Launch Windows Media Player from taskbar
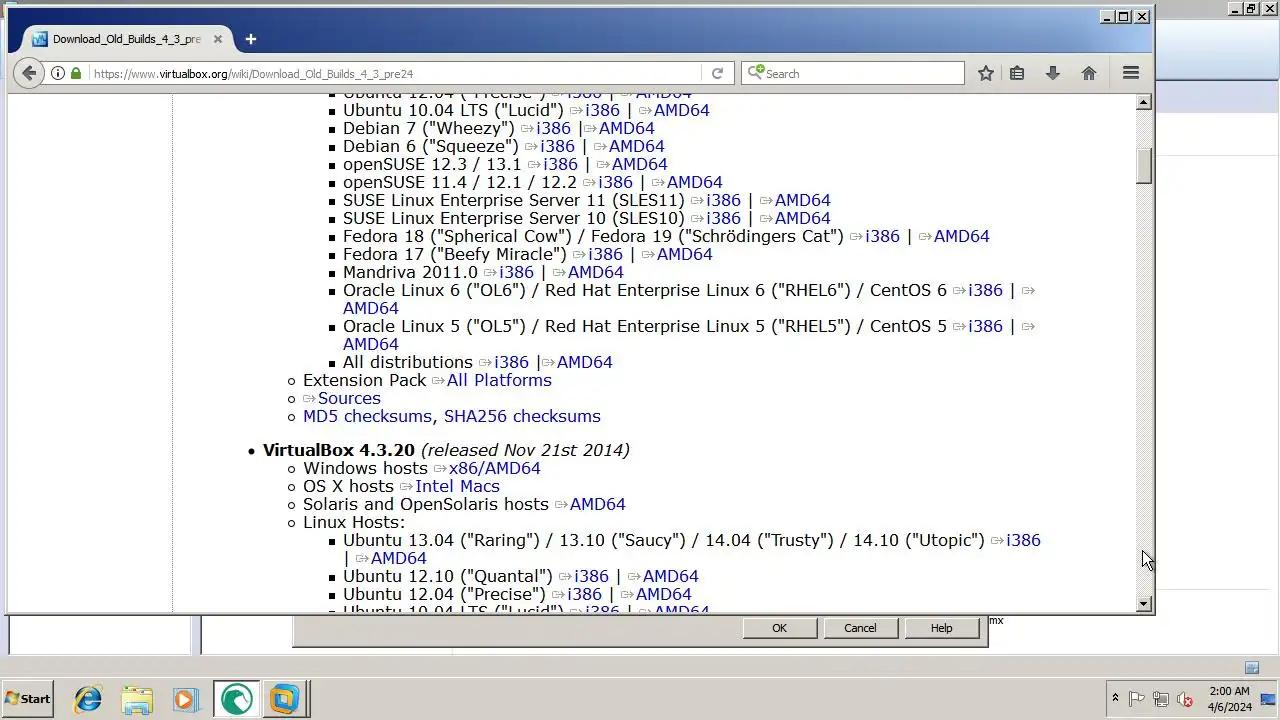The image size is (1280, 720). pos(186,699)
